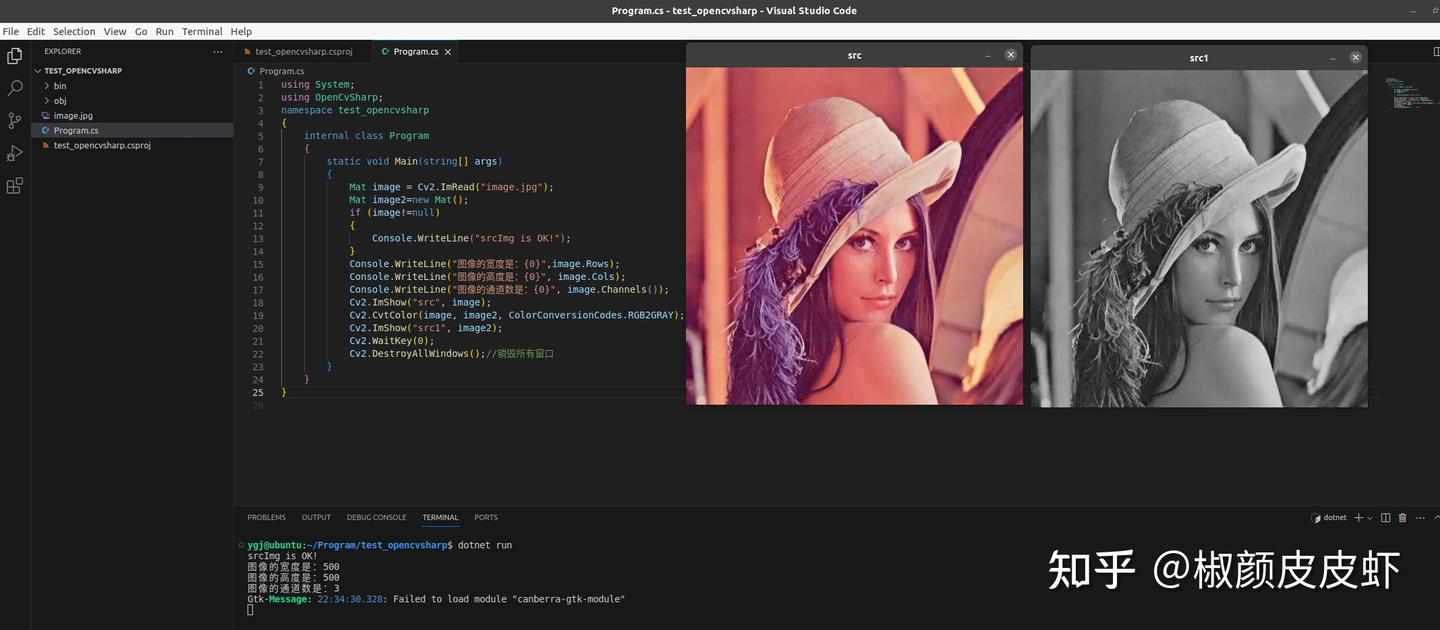The width and height of the screenshot is (1440, 630).
Task: Split the terminal using the split icon
Action: click(x=1386, y=518)
